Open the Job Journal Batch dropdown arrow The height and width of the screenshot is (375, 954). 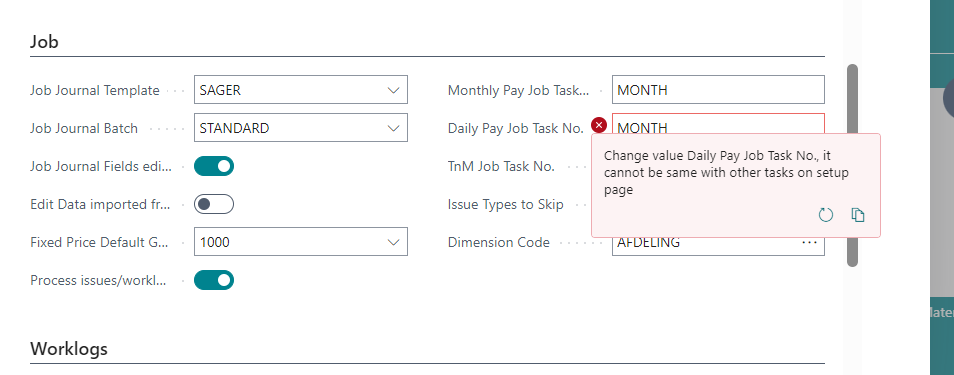[393, 128]
